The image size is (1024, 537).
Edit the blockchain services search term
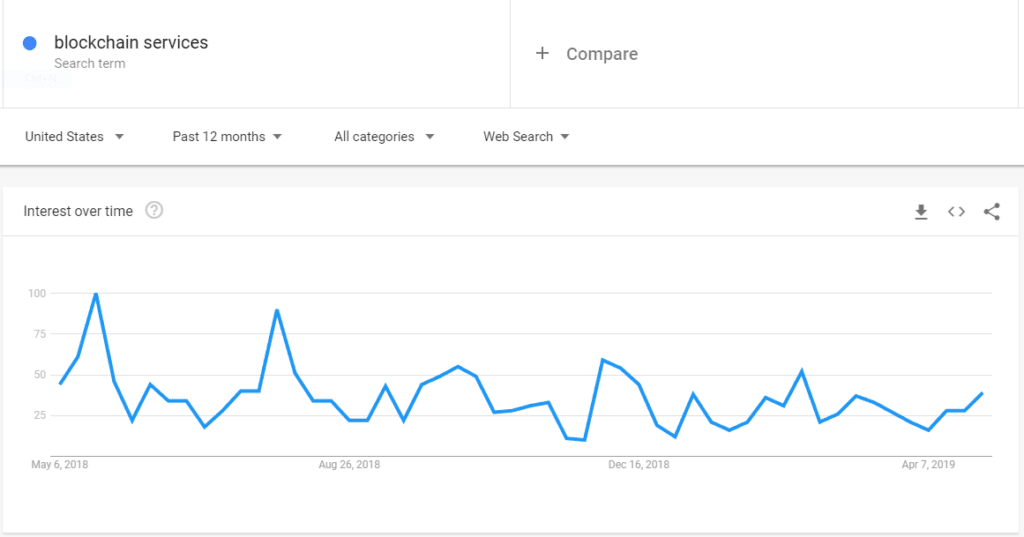(x=131, y=42)
